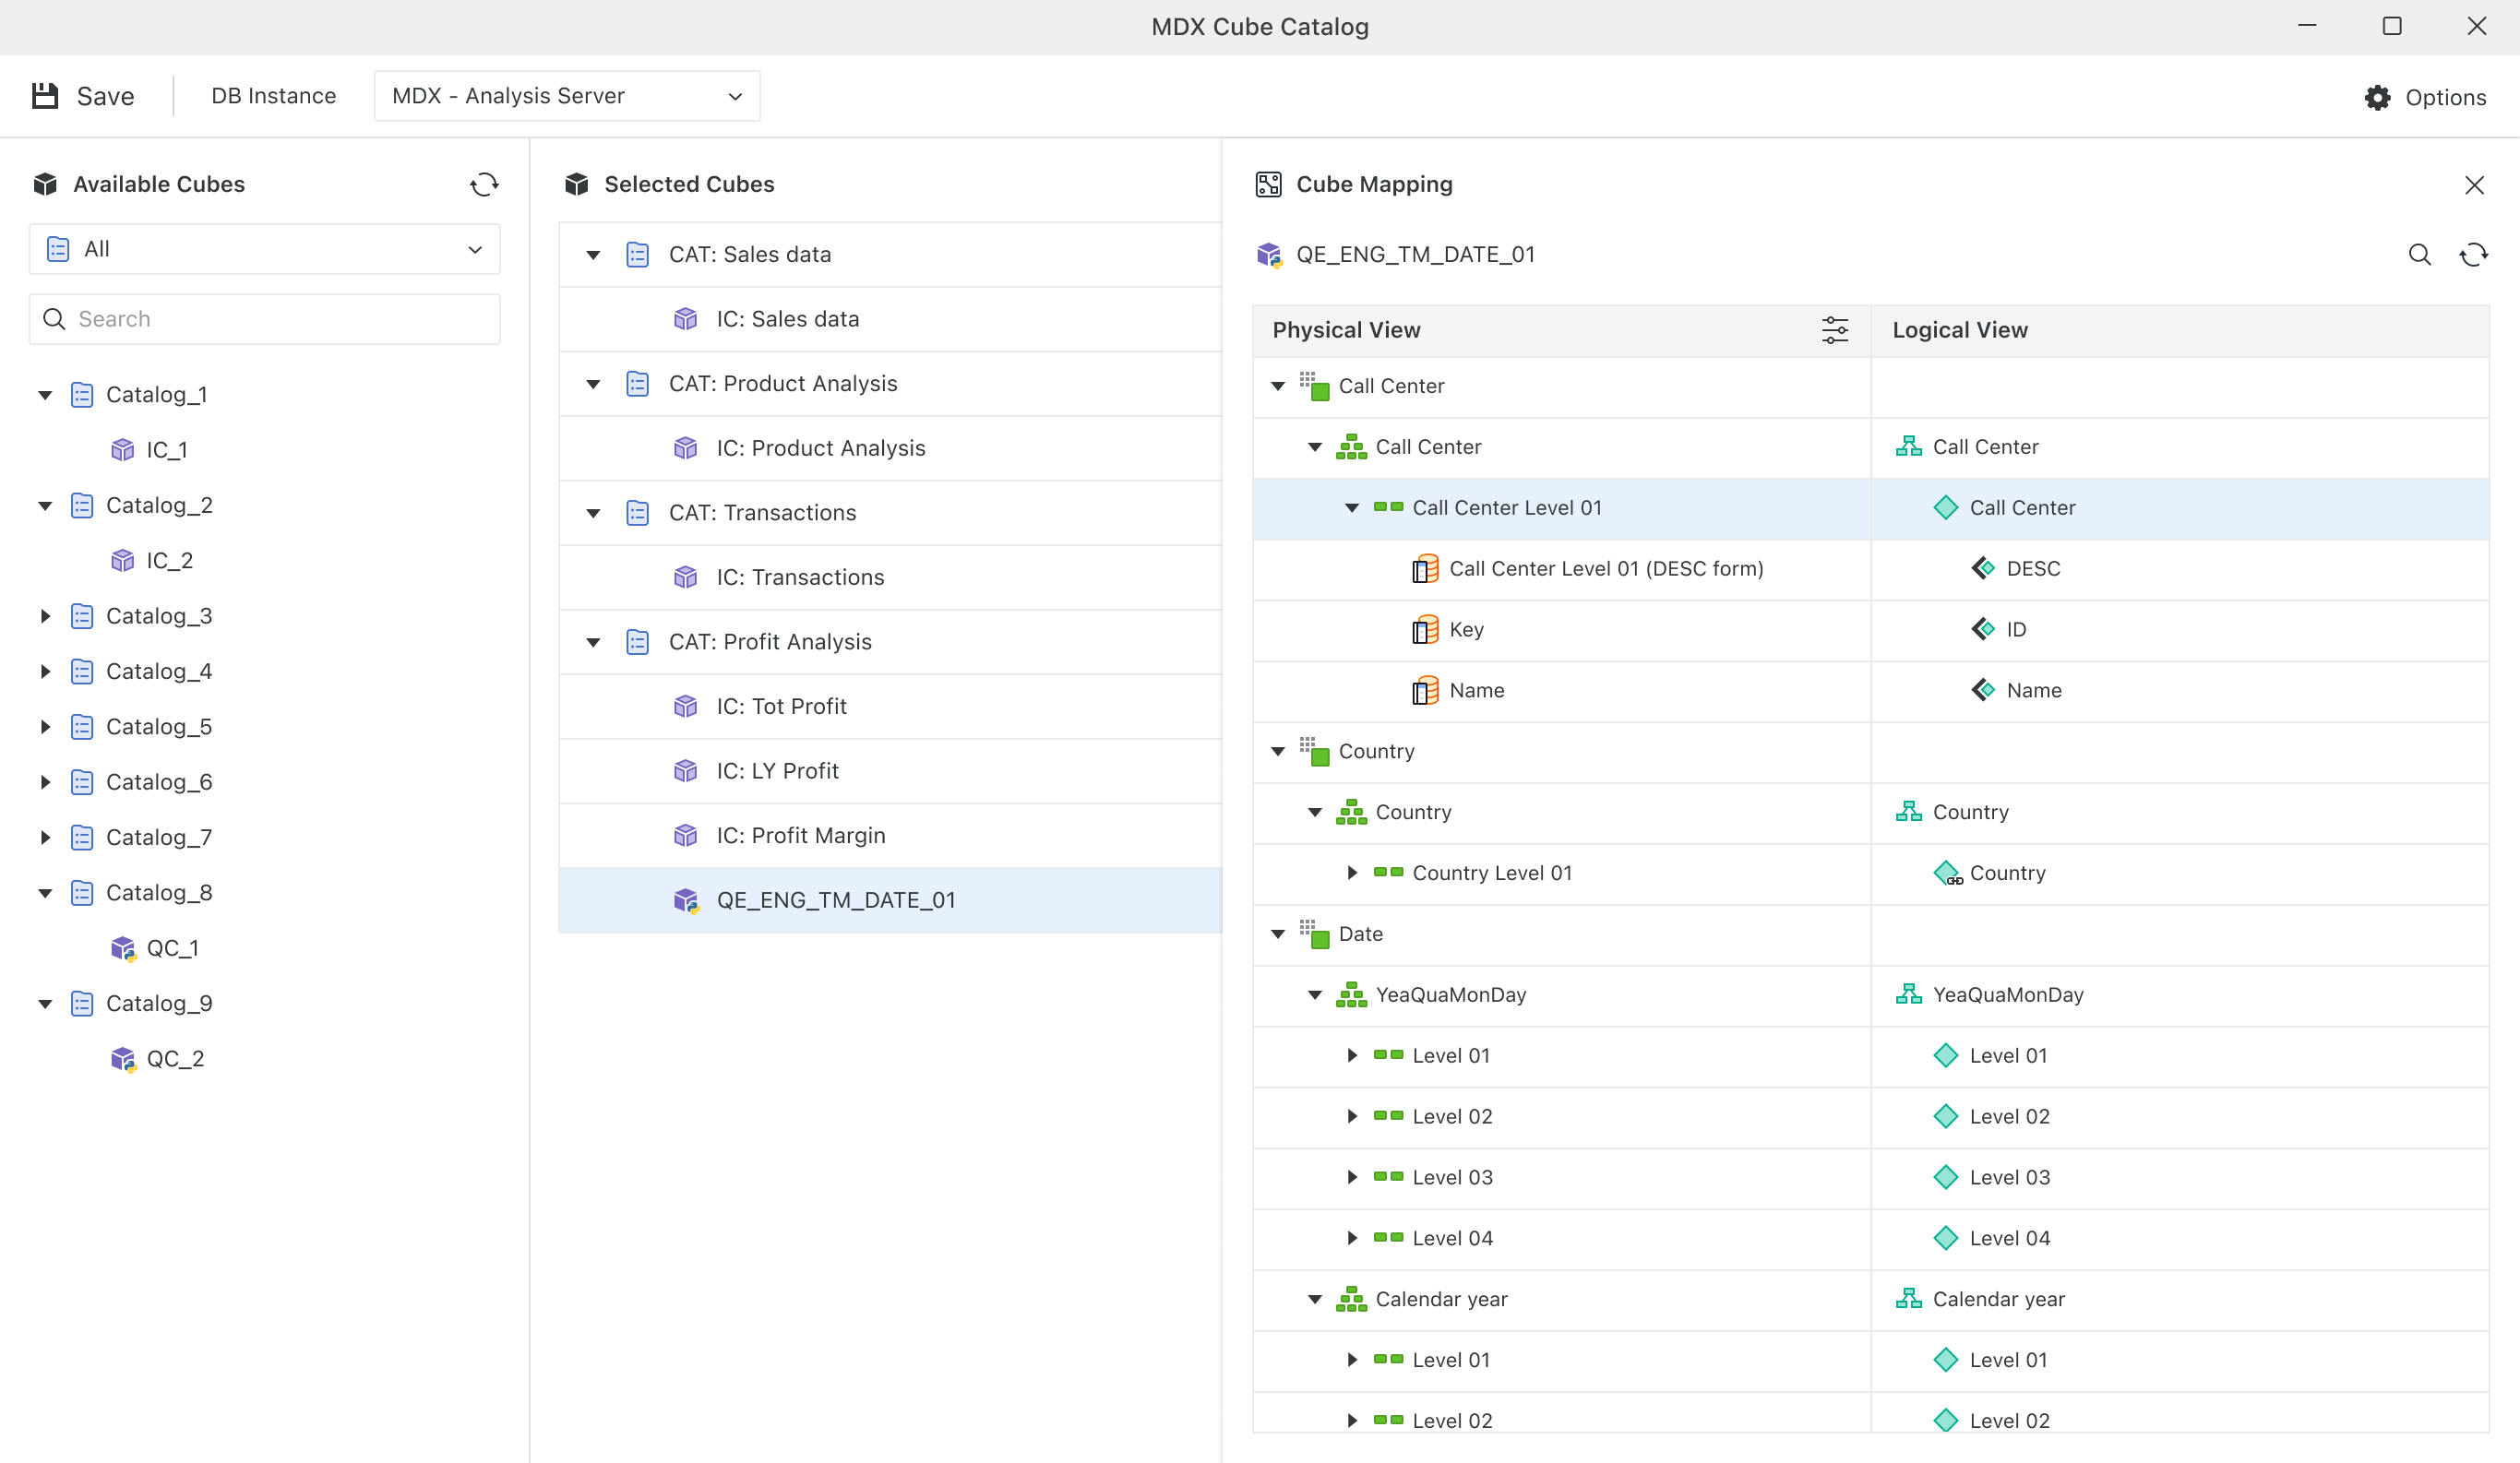Expand Country Level 01 row
Screen dimensions: 2520x1463
click(1352, 873)
